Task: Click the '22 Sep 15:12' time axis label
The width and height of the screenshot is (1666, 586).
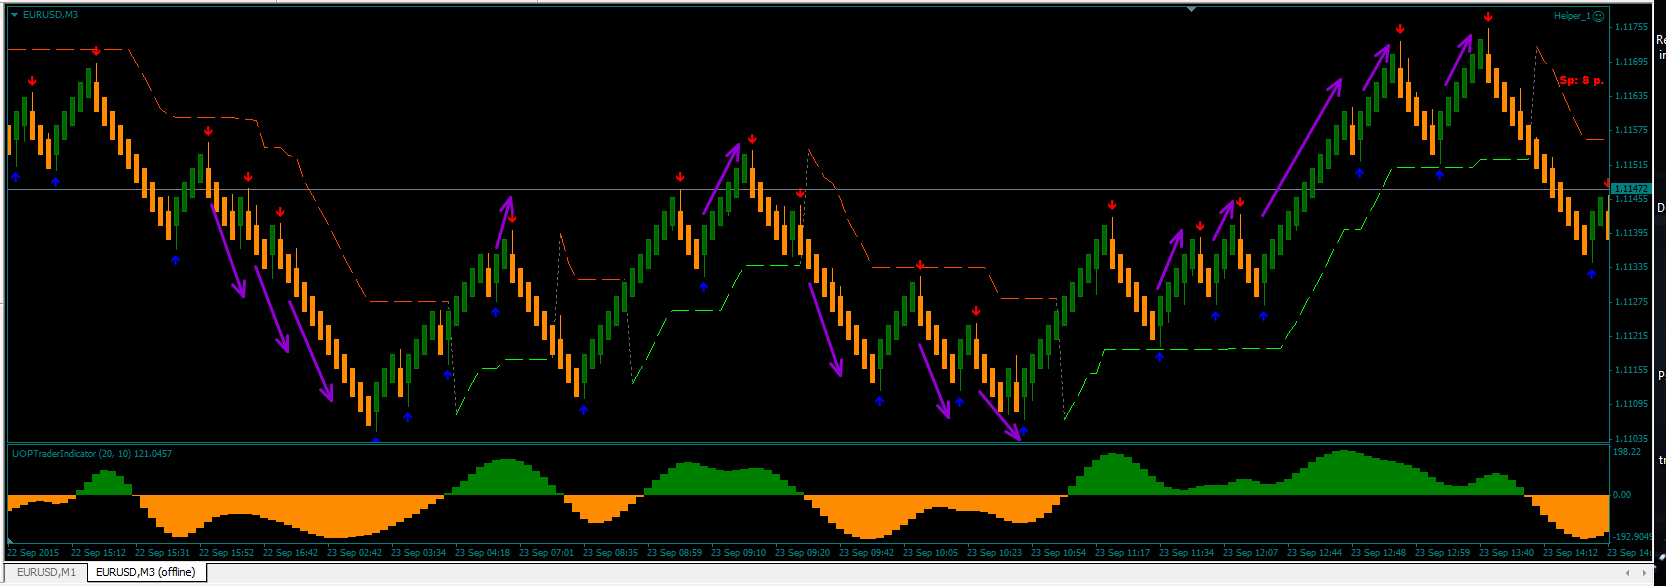Action: pyautogui.click(x=99, y=553)
